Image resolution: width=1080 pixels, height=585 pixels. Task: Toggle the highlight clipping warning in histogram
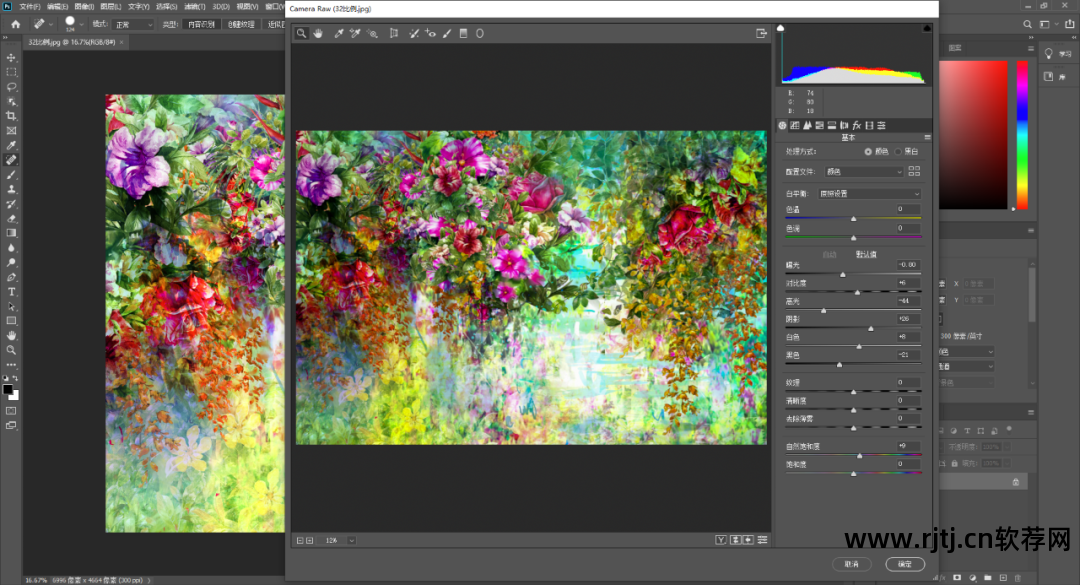tap(927, 28)
